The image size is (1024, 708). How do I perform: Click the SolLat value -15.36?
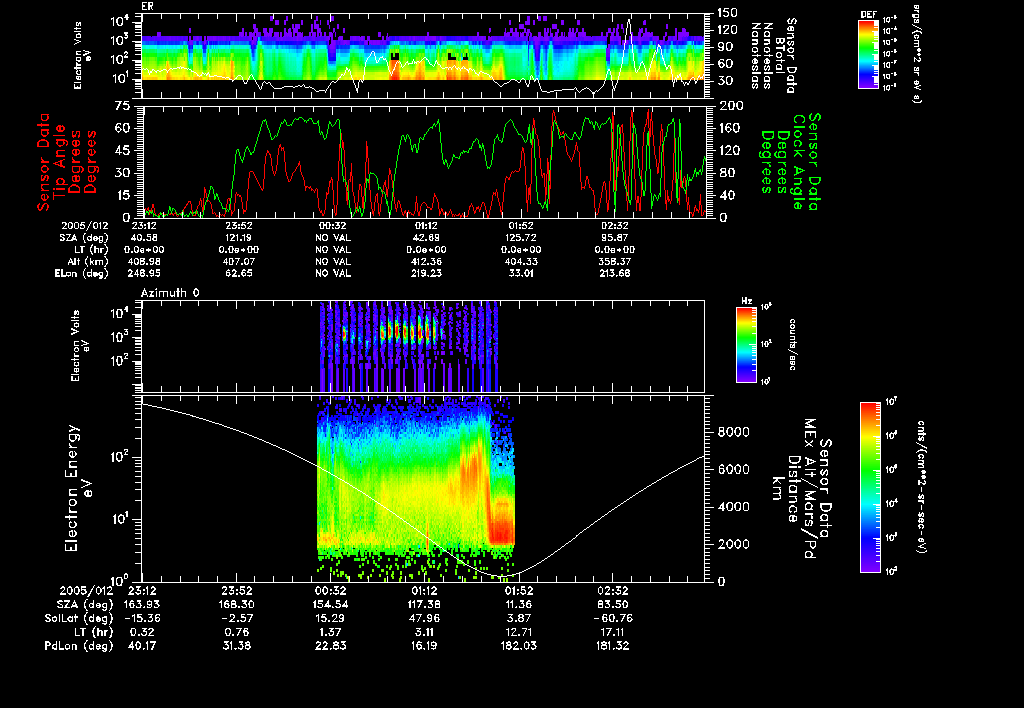tap(140, 618)
